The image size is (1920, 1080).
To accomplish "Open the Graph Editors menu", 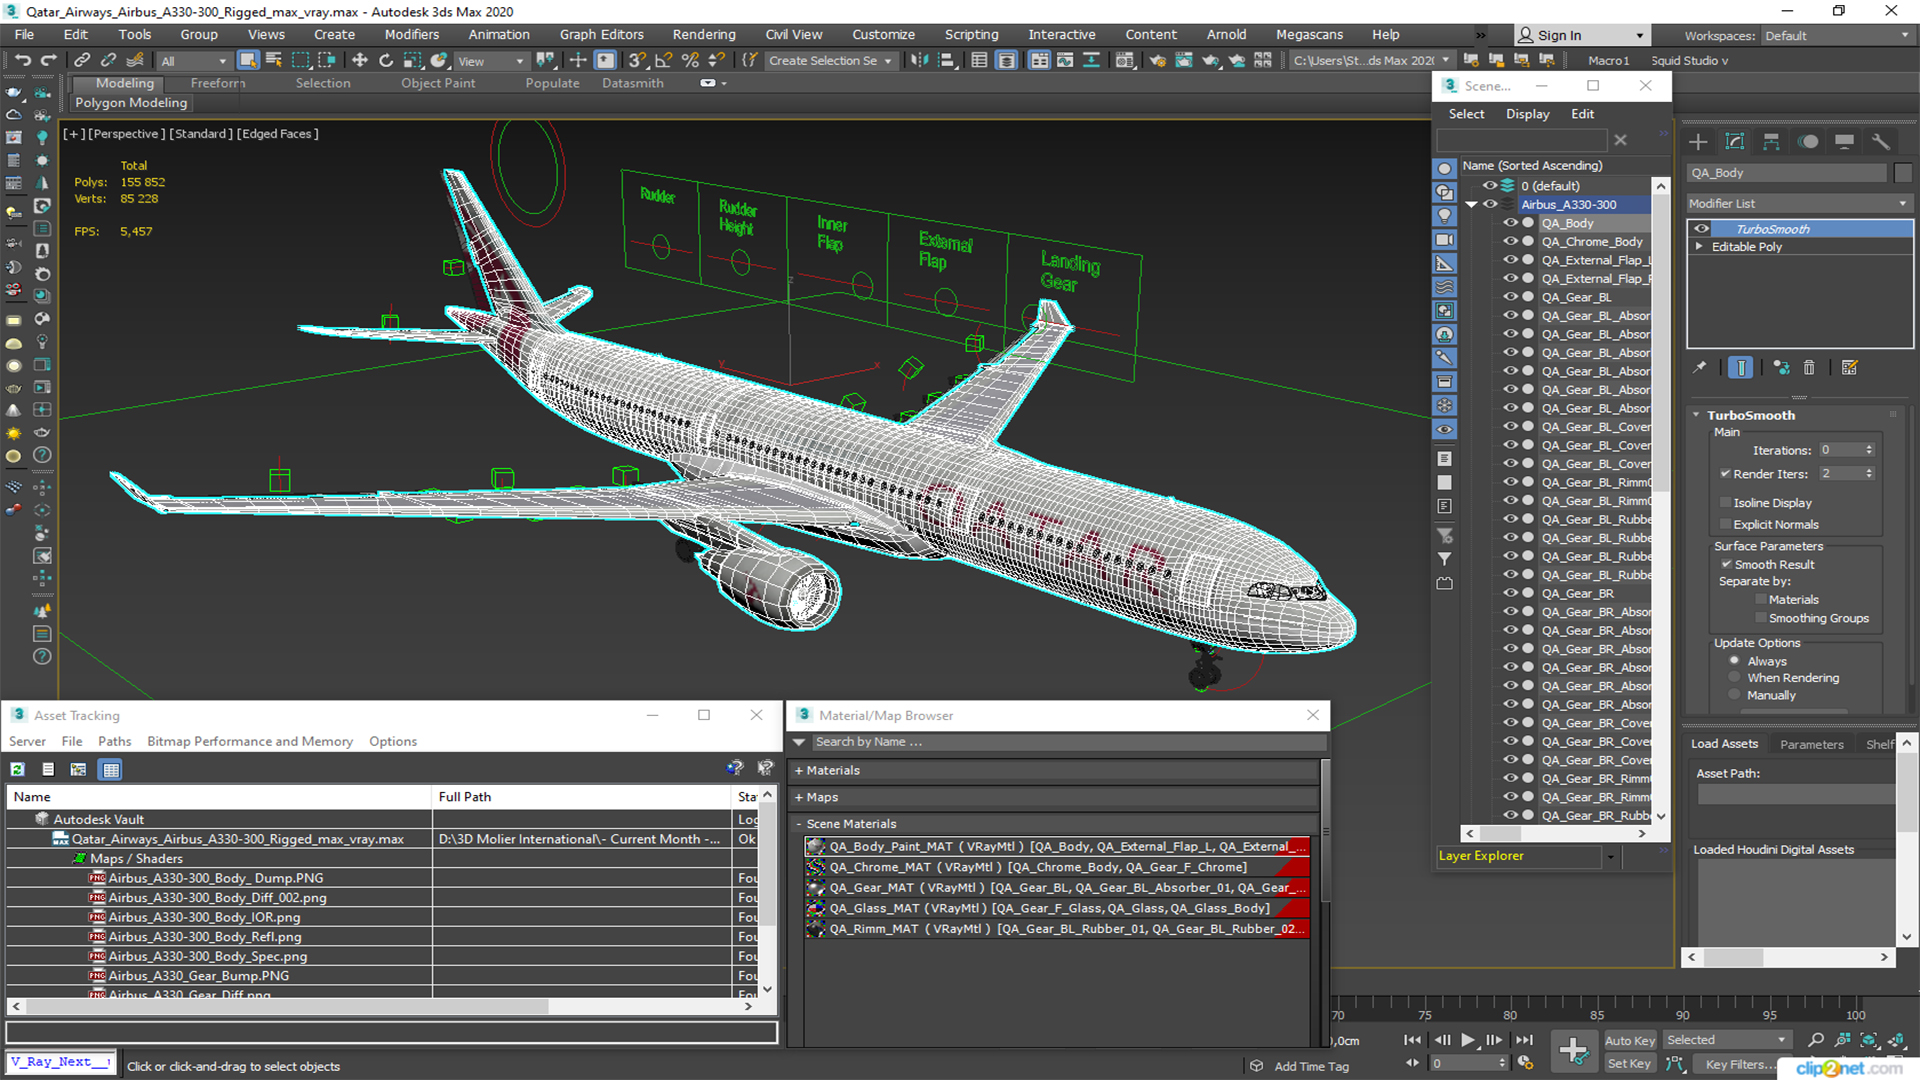I will pyautogui.click(x=601, y=35).
